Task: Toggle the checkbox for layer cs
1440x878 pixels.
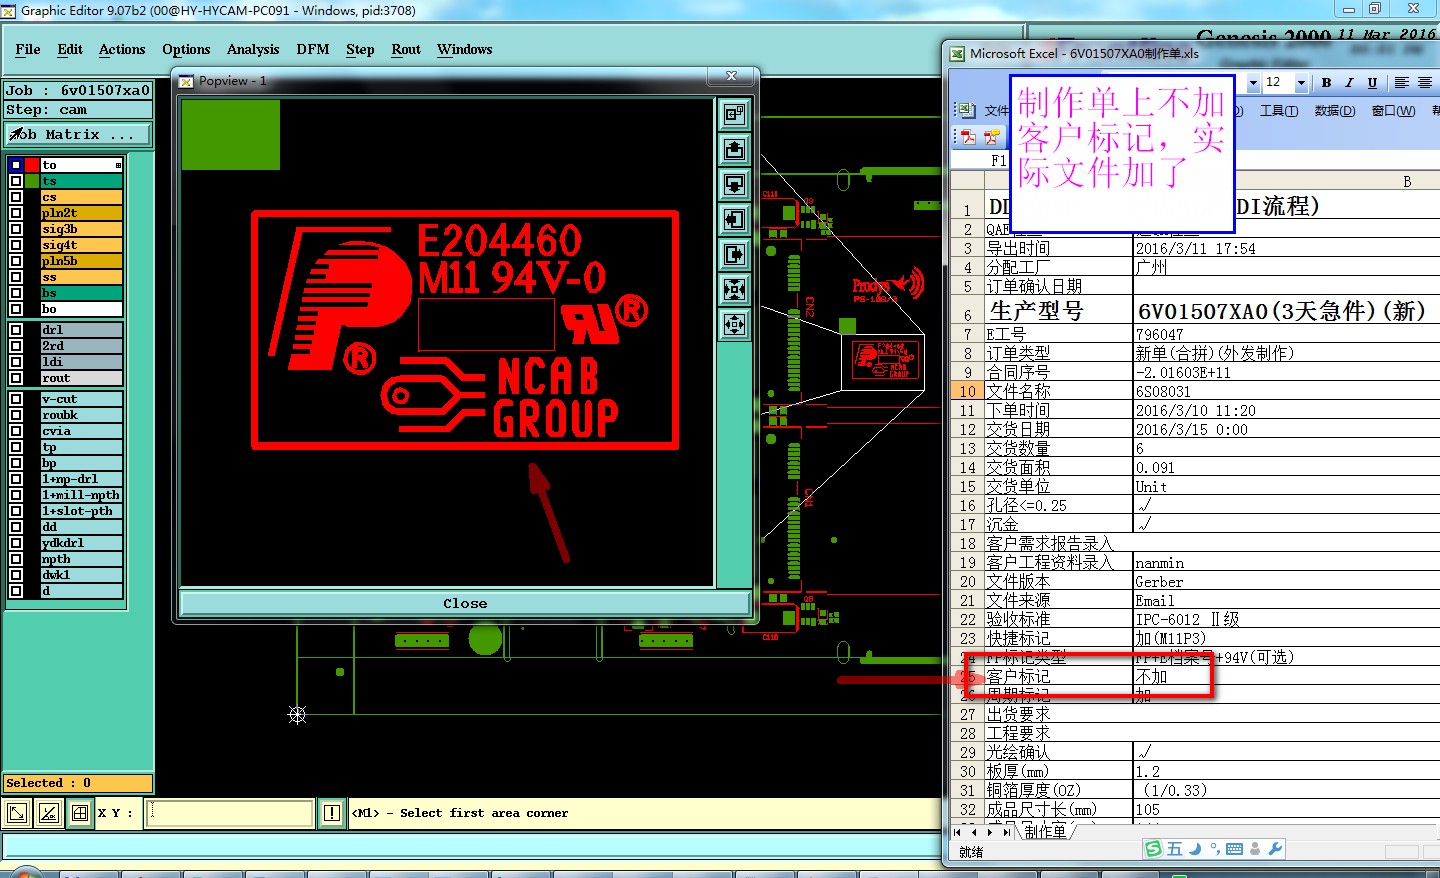Action: tap(16, 197)
